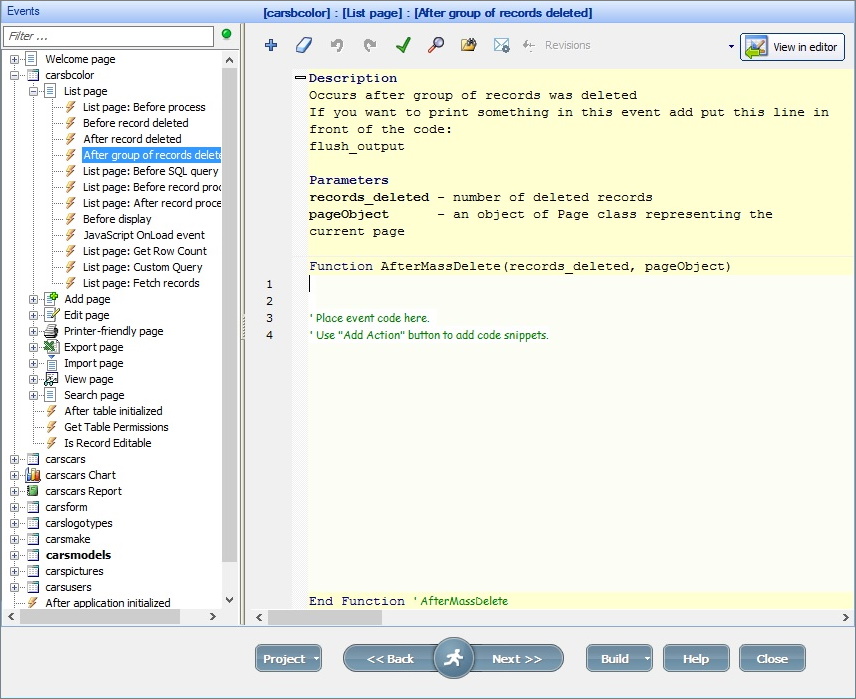Click the Welcome page document icon

point(32,58)
